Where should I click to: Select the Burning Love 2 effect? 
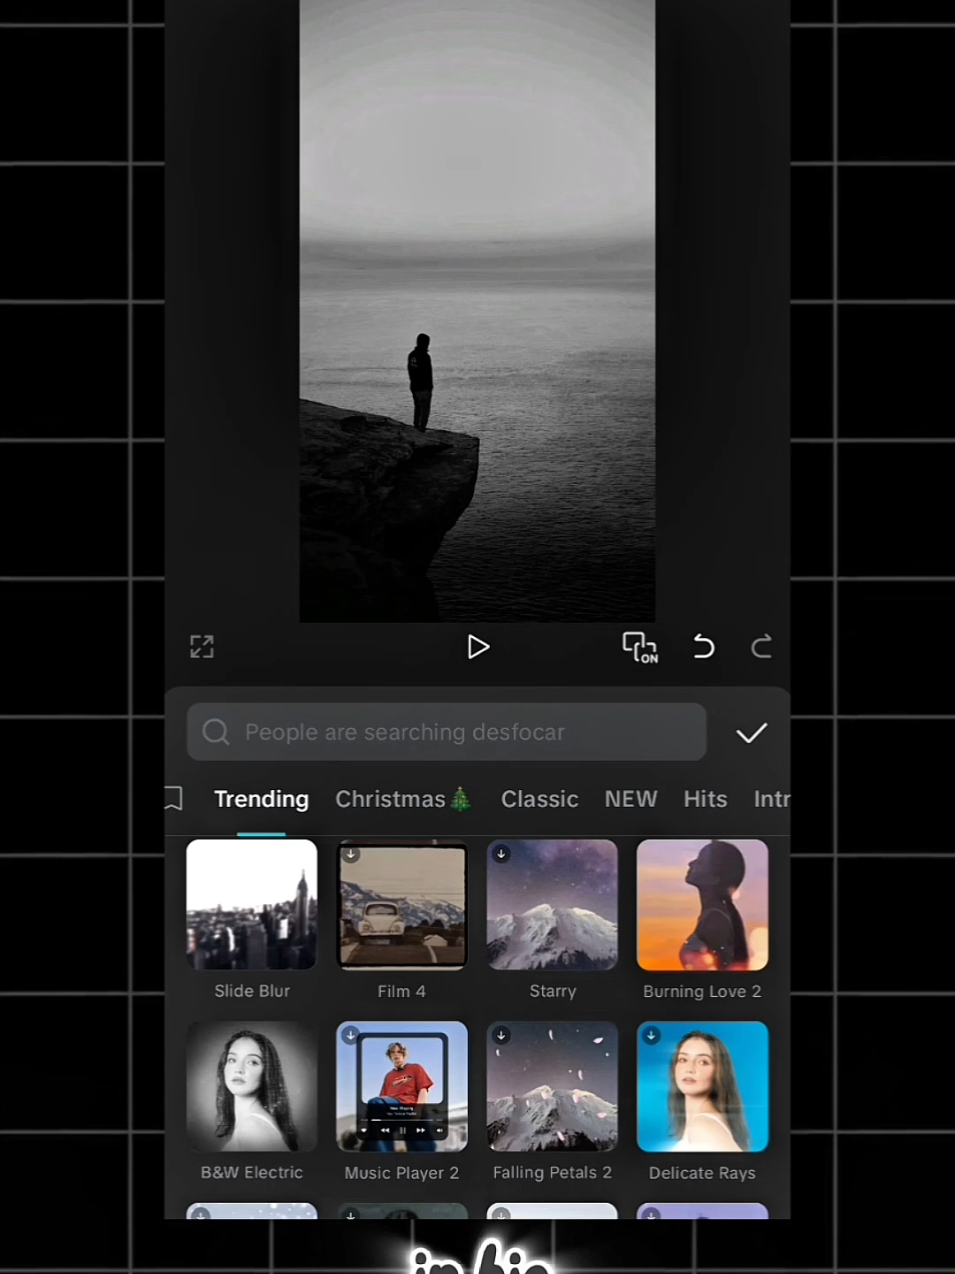(702, 905)
